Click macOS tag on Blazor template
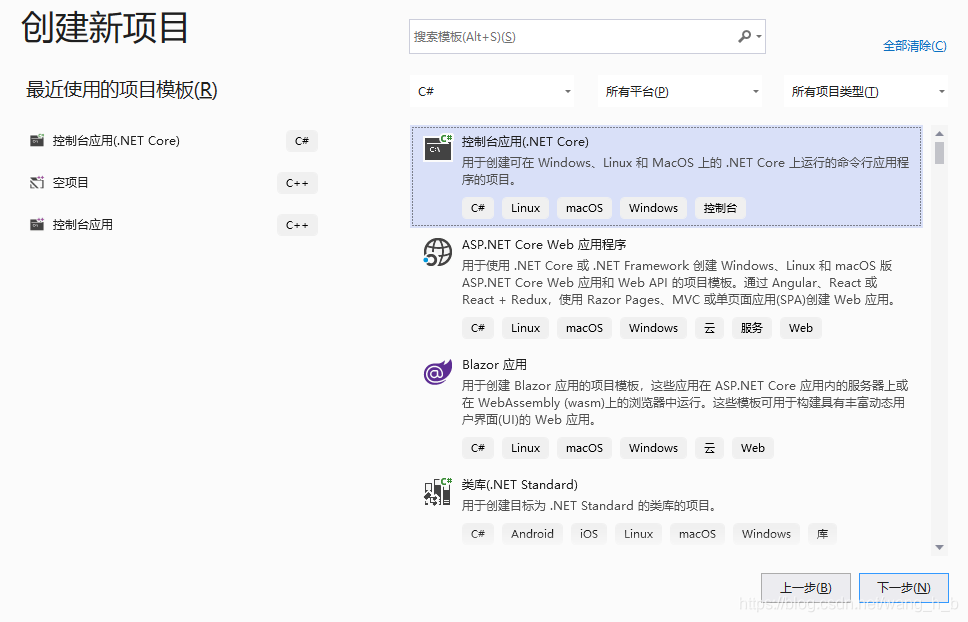This screenshot has height=622, width=968. [584, 447]
